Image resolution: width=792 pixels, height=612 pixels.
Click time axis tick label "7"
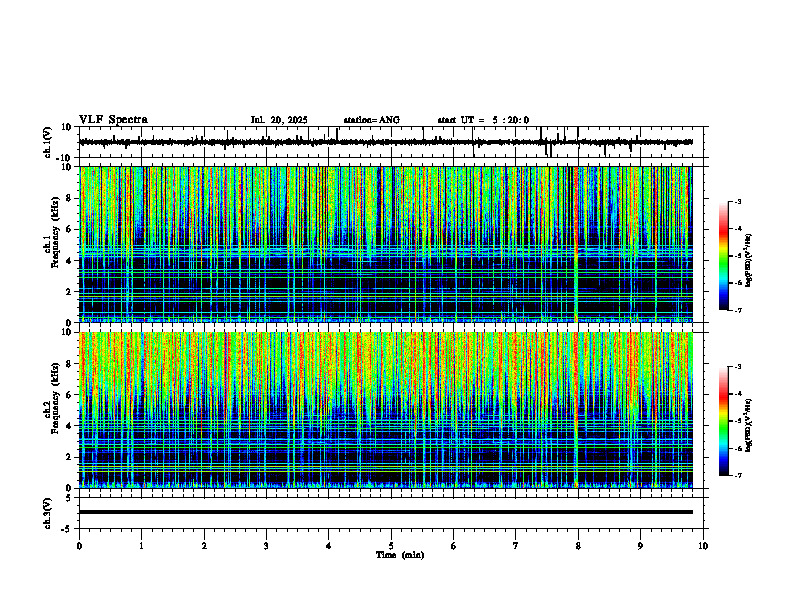point(516,546)
